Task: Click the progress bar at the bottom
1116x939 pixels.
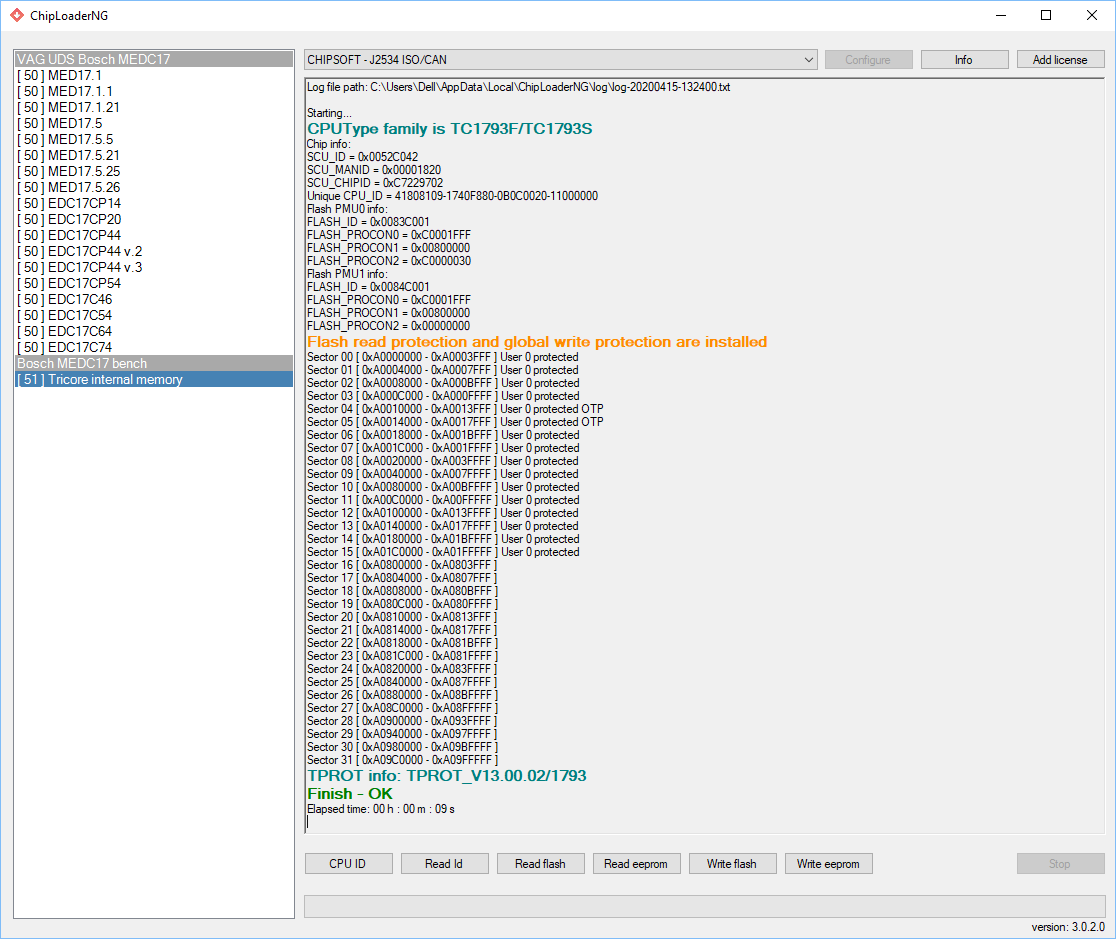Action: point(704,905)
